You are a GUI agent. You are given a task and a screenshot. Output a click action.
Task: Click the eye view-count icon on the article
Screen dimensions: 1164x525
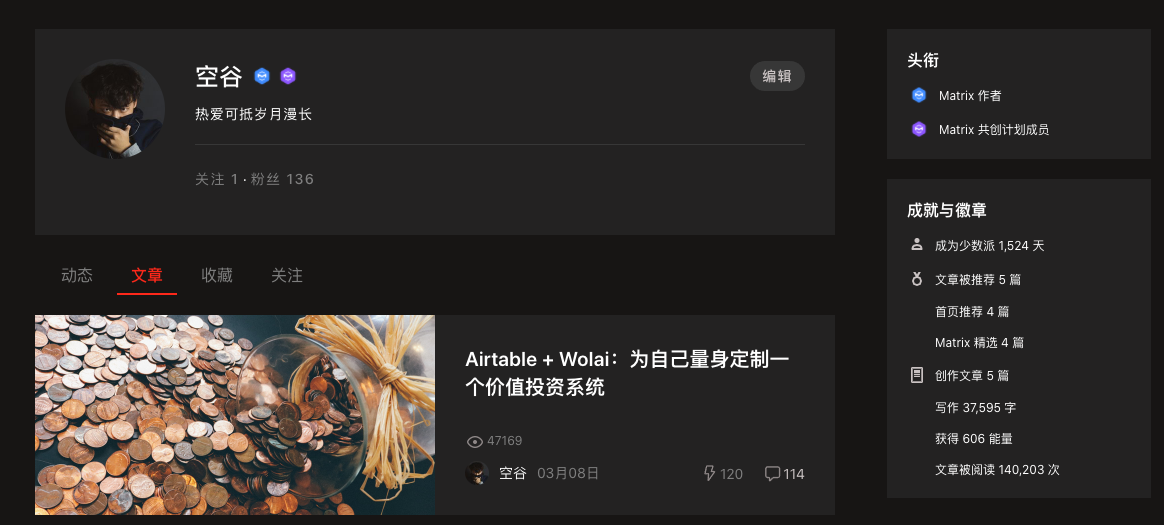[x=474, y=442]
